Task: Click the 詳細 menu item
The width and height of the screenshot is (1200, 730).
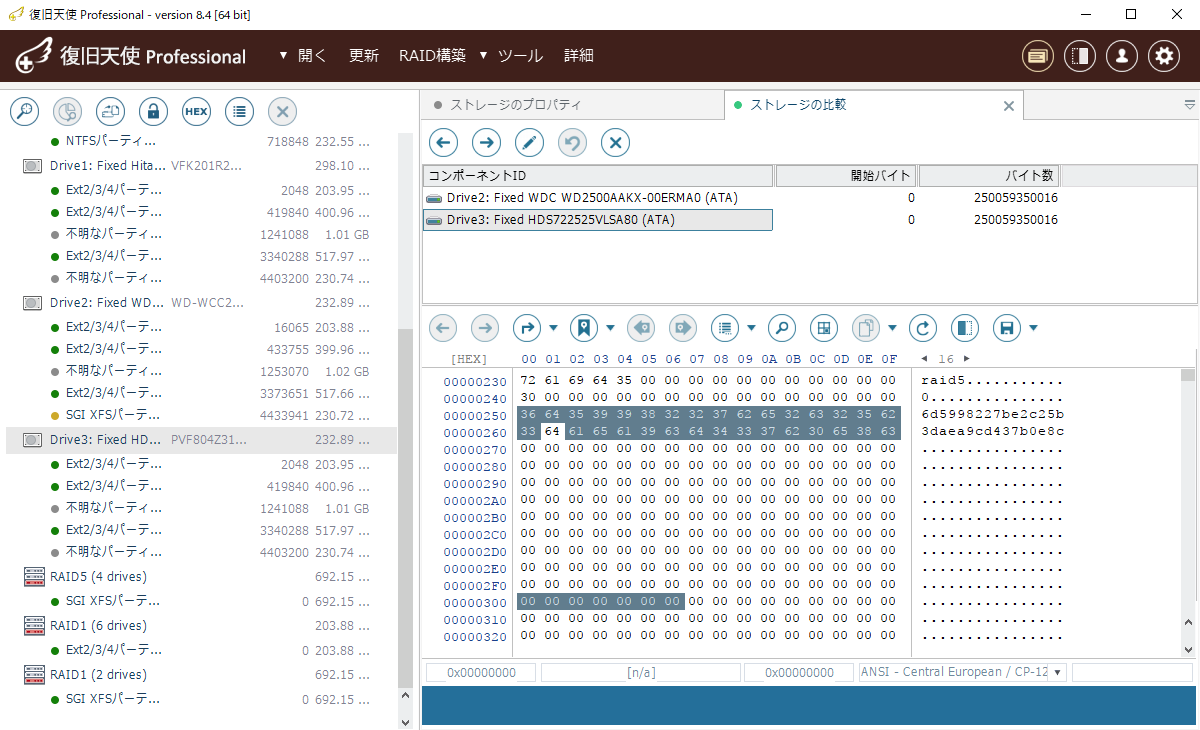Action: [x=579, y=56]
